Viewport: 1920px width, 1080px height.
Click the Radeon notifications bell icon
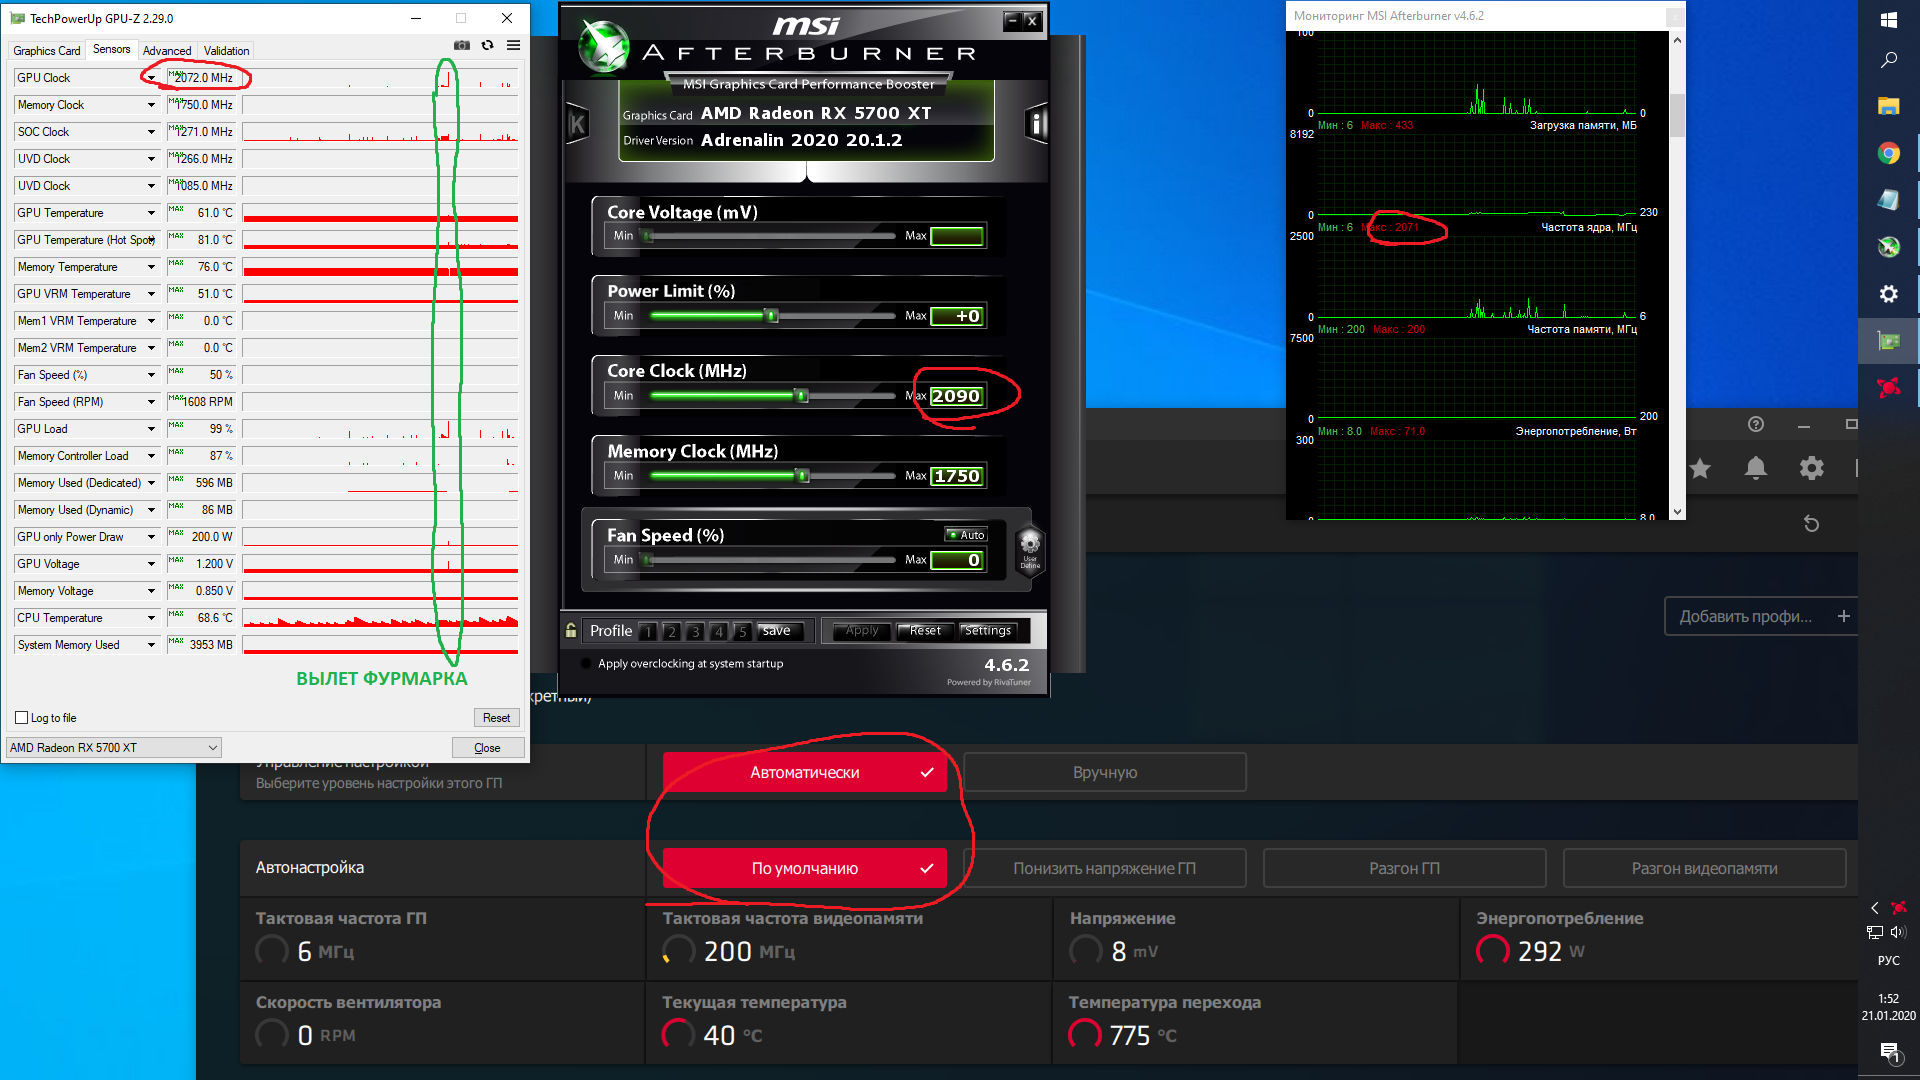pos(1755,468)
